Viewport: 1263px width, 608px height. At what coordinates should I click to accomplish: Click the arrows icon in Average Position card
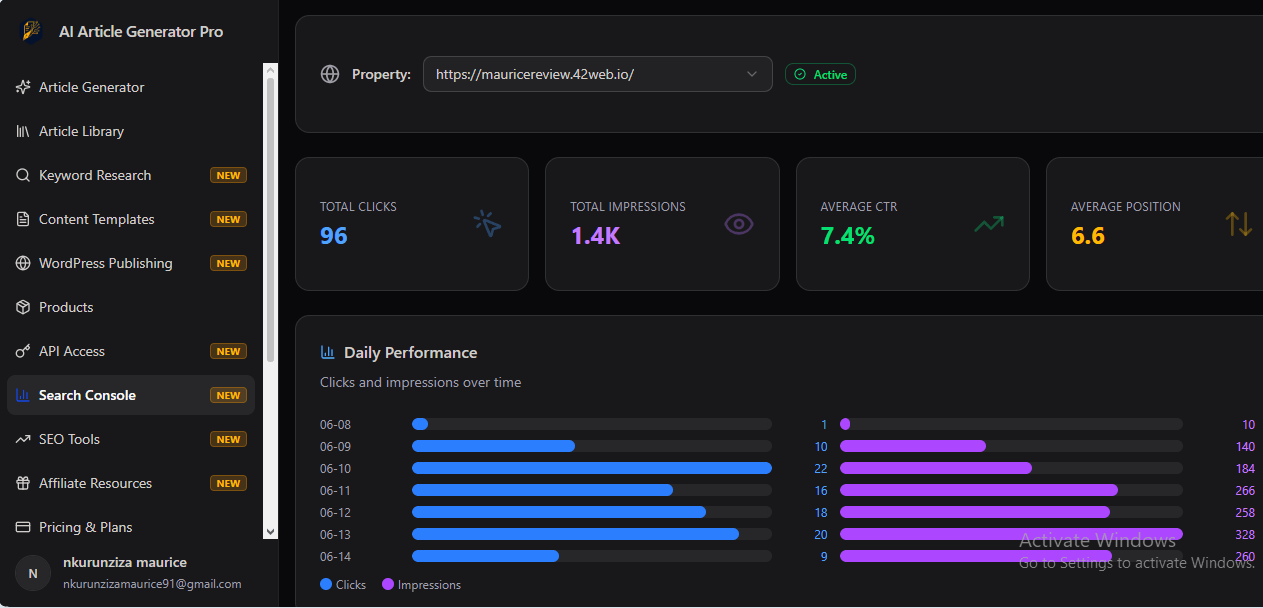pos(1239,224)
